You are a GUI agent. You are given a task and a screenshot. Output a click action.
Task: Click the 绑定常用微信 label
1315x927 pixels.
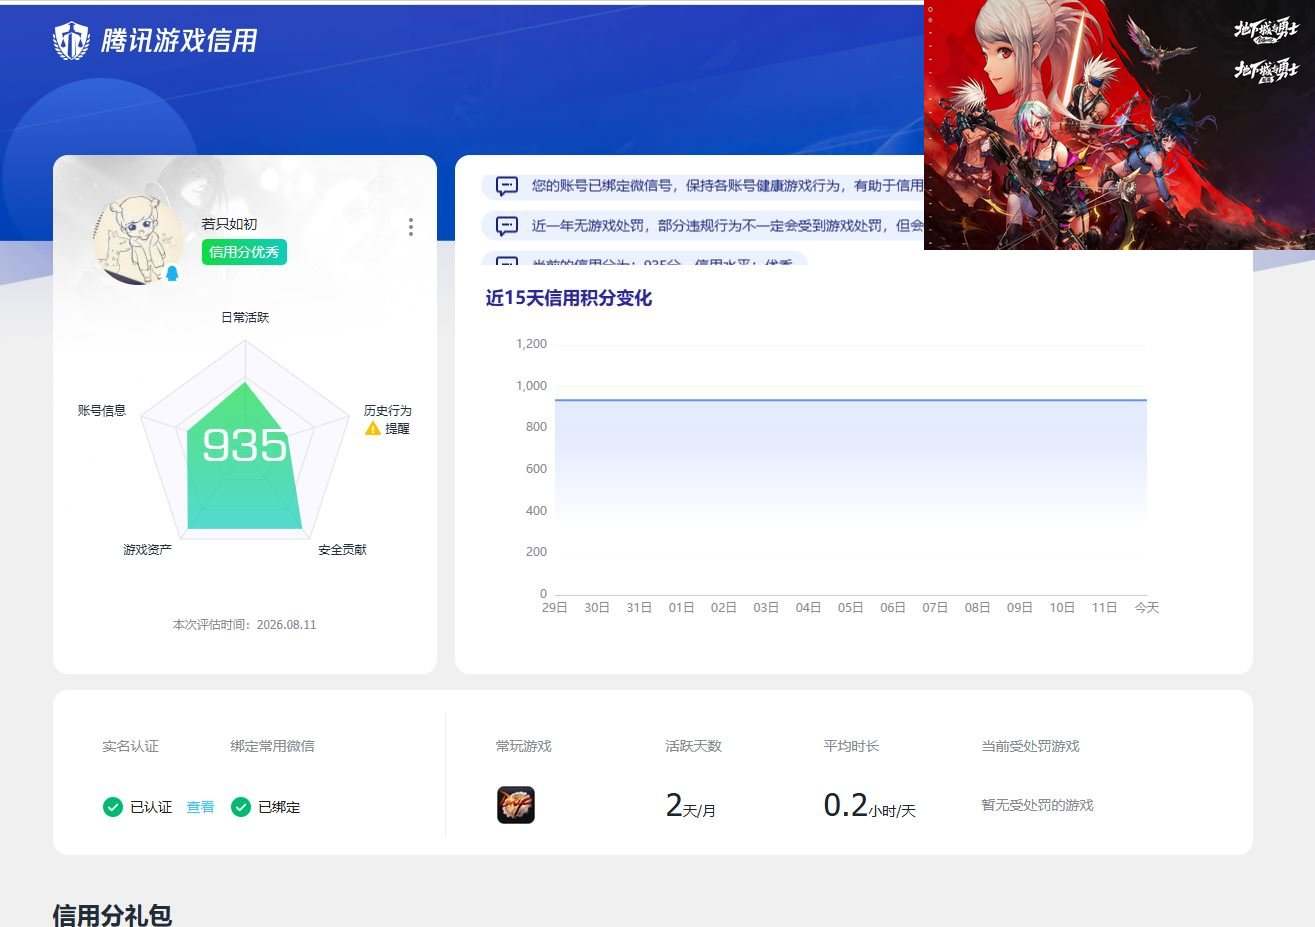(272, 746)
